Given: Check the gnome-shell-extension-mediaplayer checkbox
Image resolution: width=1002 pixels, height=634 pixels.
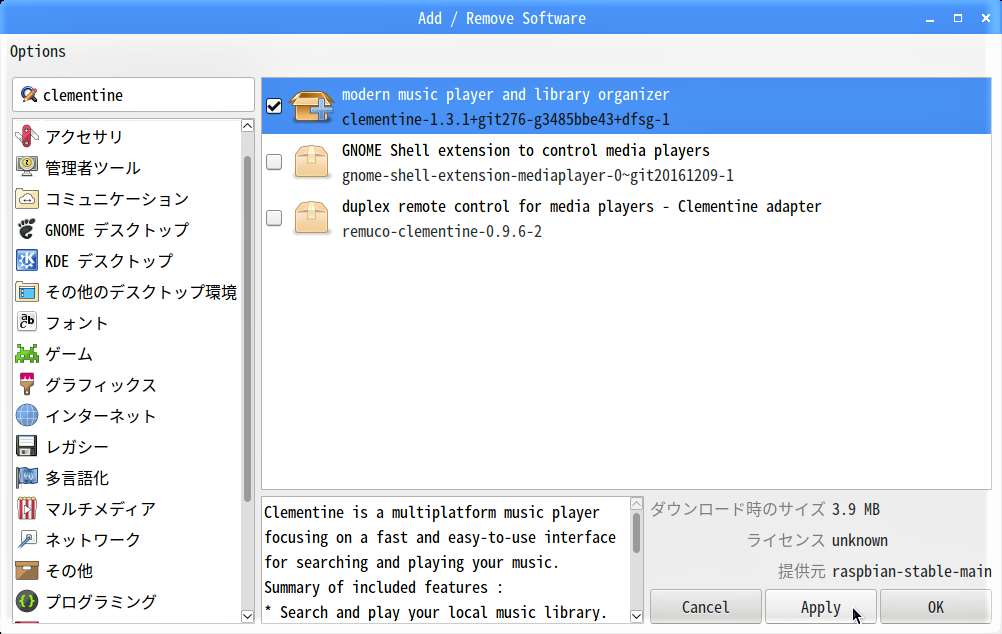Looking at the screenshot, I should point(274,162).
